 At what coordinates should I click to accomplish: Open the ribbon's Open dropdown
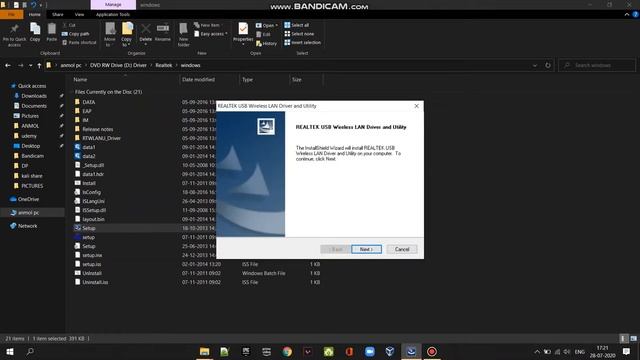coord(267,25)
